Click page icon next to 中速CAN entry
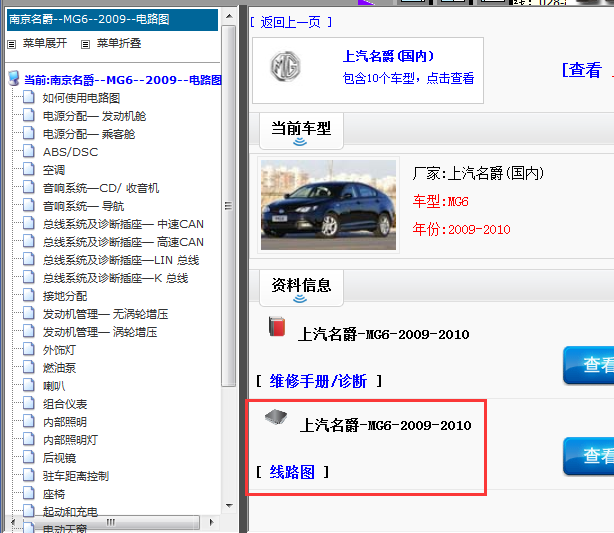The width and height of the screenshot is (614, 533). point(29,223)
